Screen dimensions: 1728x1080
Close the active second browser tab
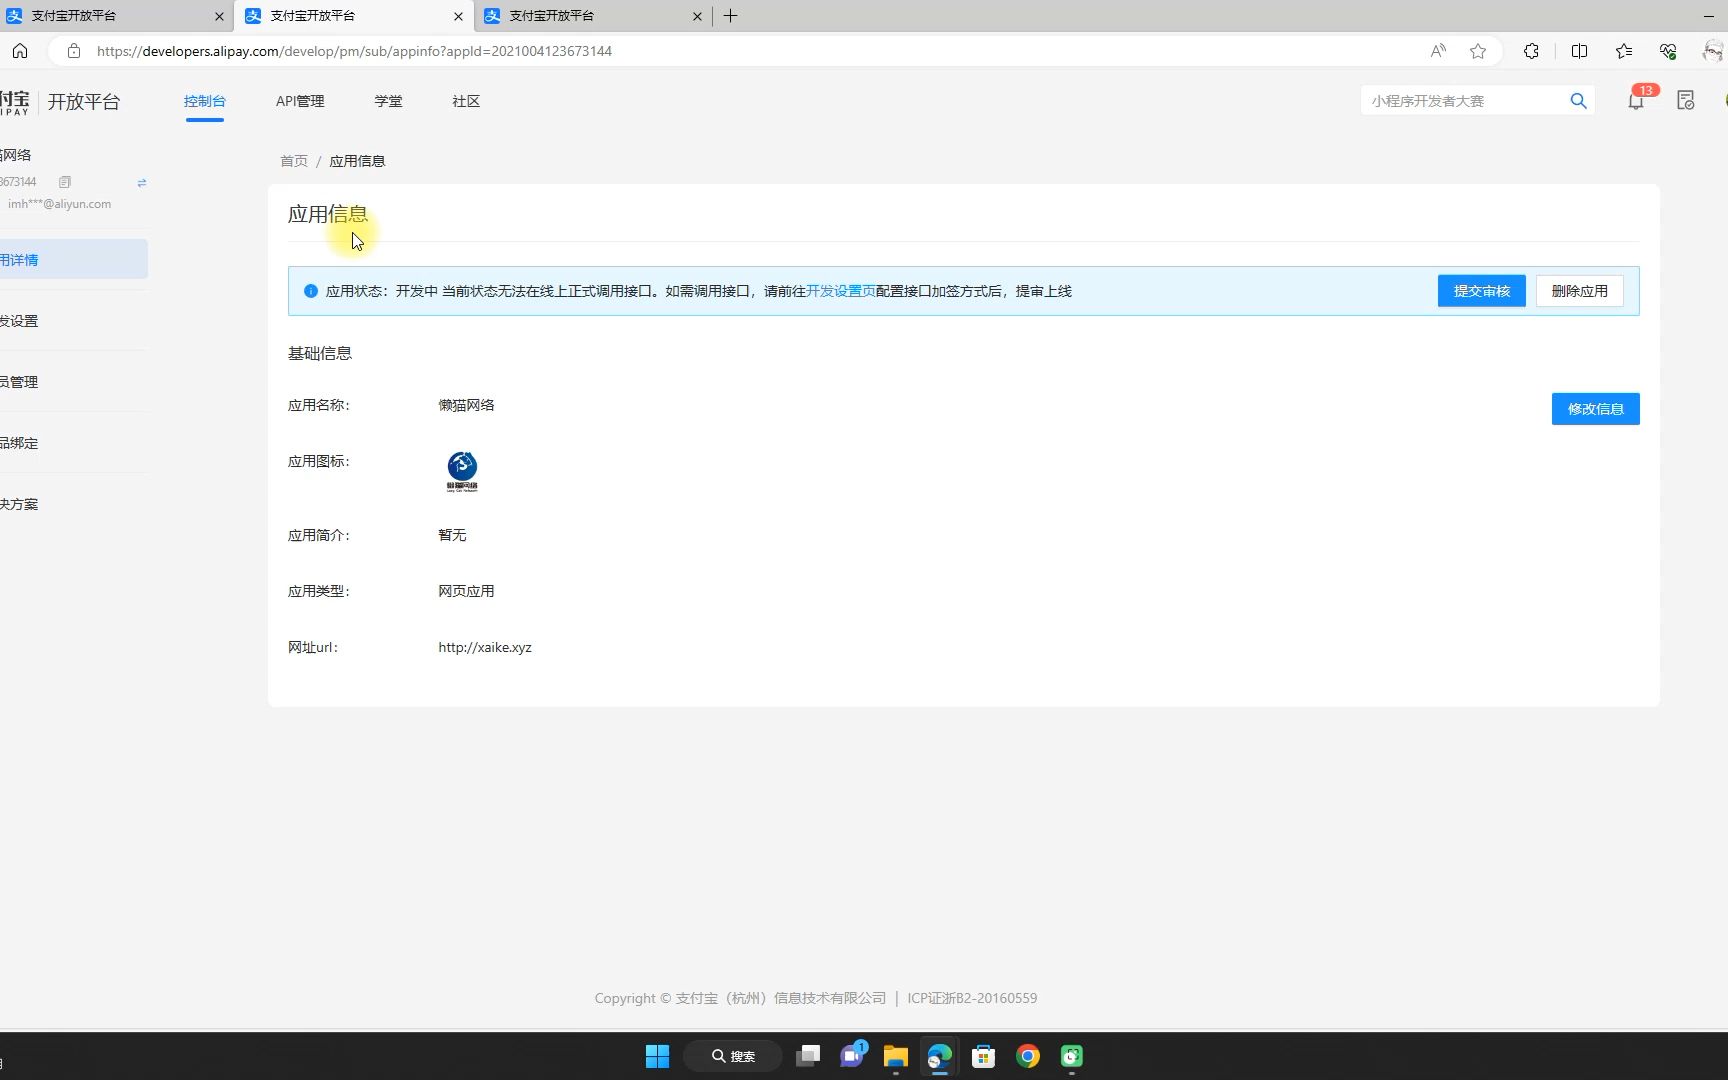pyautogui.click(x=458, y=16)
